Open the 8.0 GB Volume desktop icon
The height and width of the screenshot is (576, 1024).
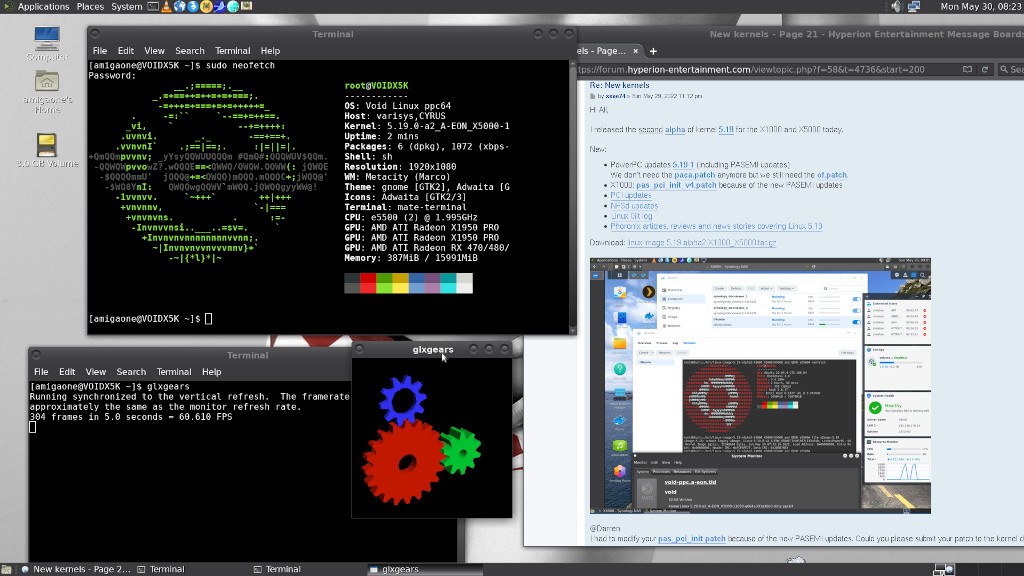coord(47,150)
